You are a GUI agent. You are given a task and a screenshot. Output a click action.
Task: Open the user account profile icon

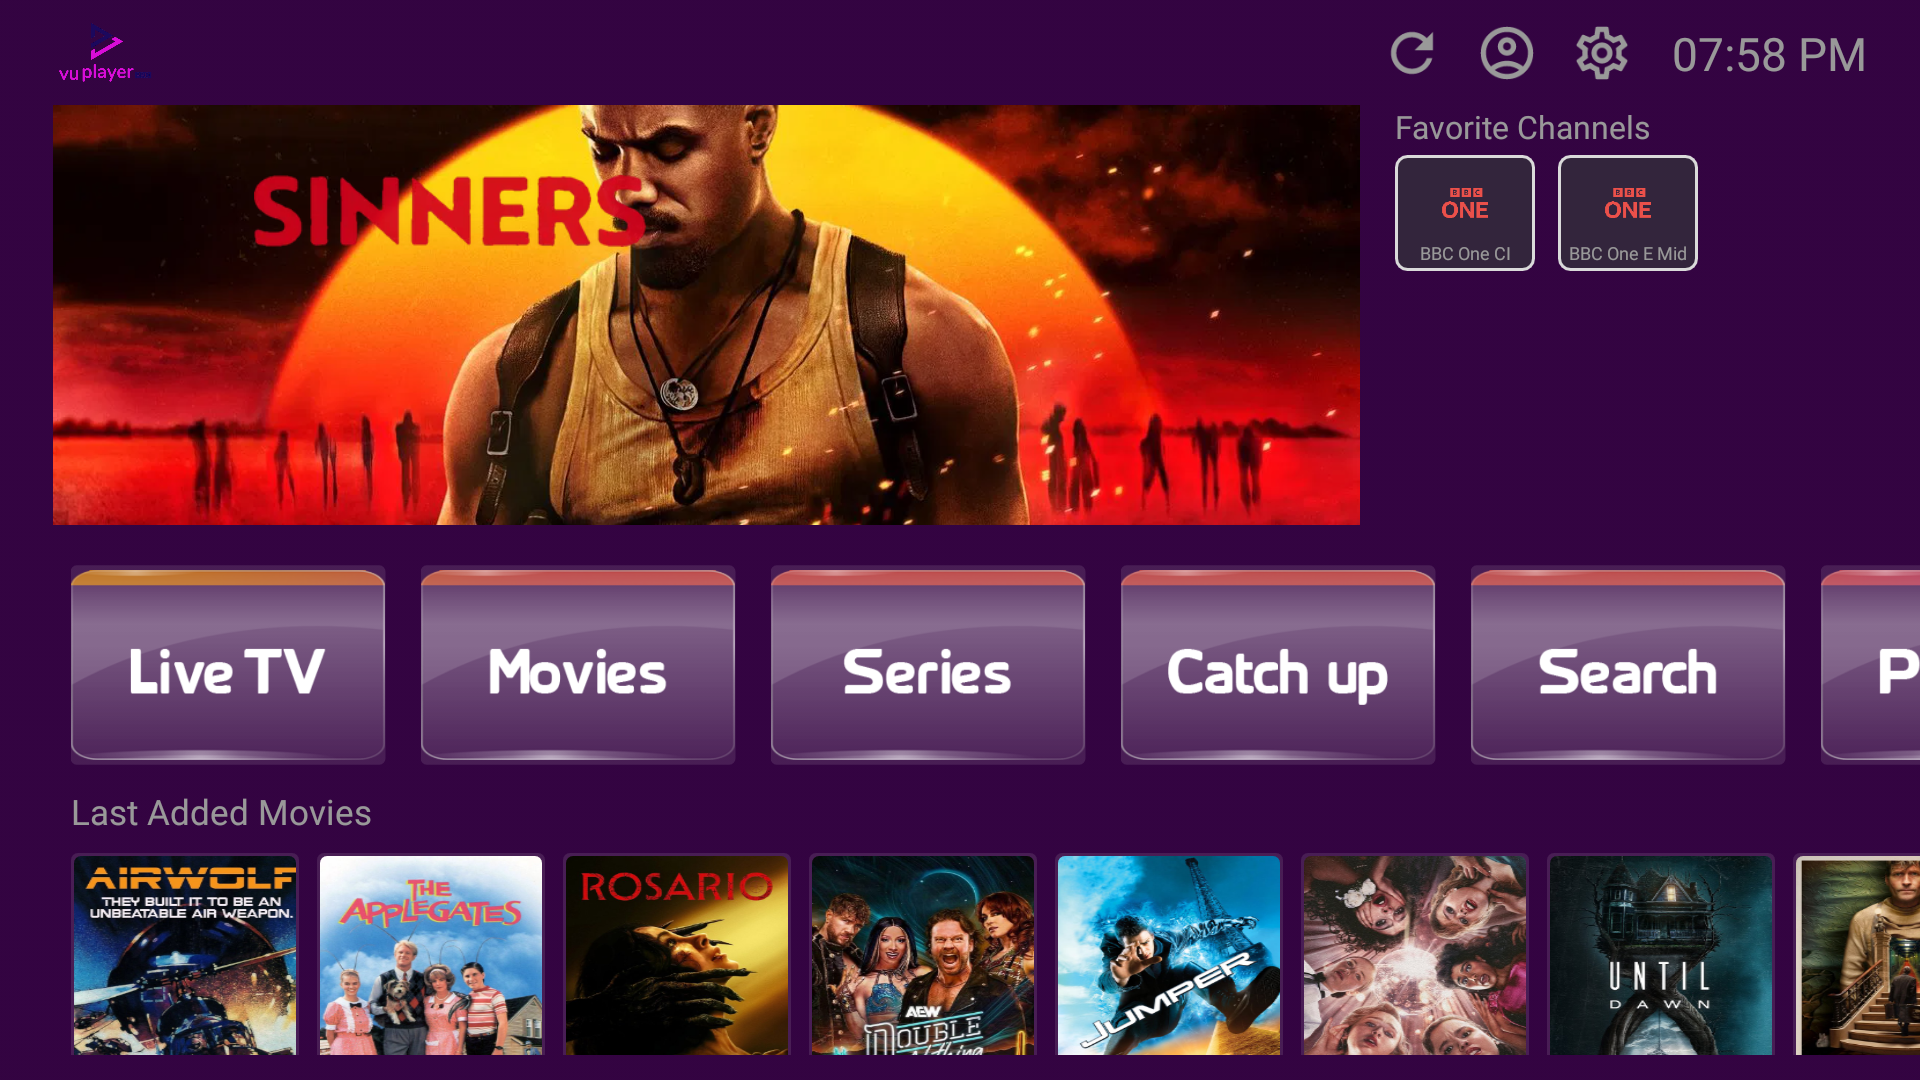1506,54
